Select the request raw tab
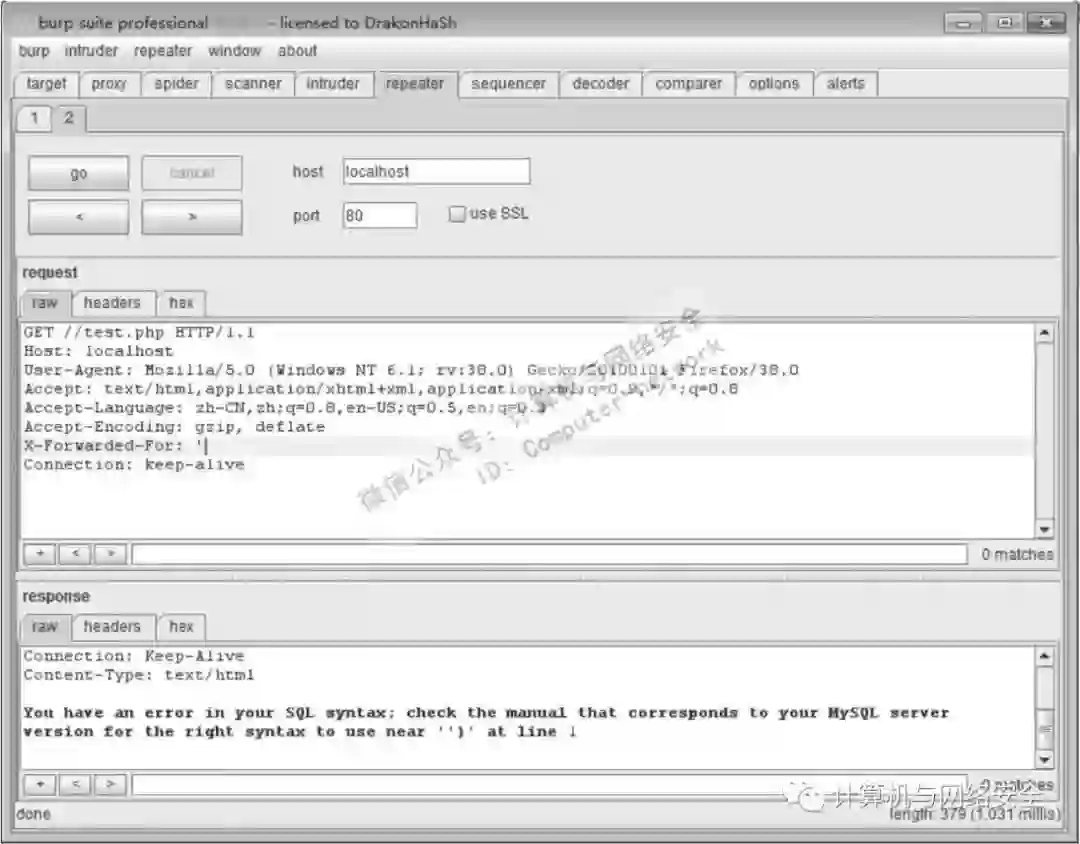This screenshot has height=844, width=1080. (x=44, y=303)
